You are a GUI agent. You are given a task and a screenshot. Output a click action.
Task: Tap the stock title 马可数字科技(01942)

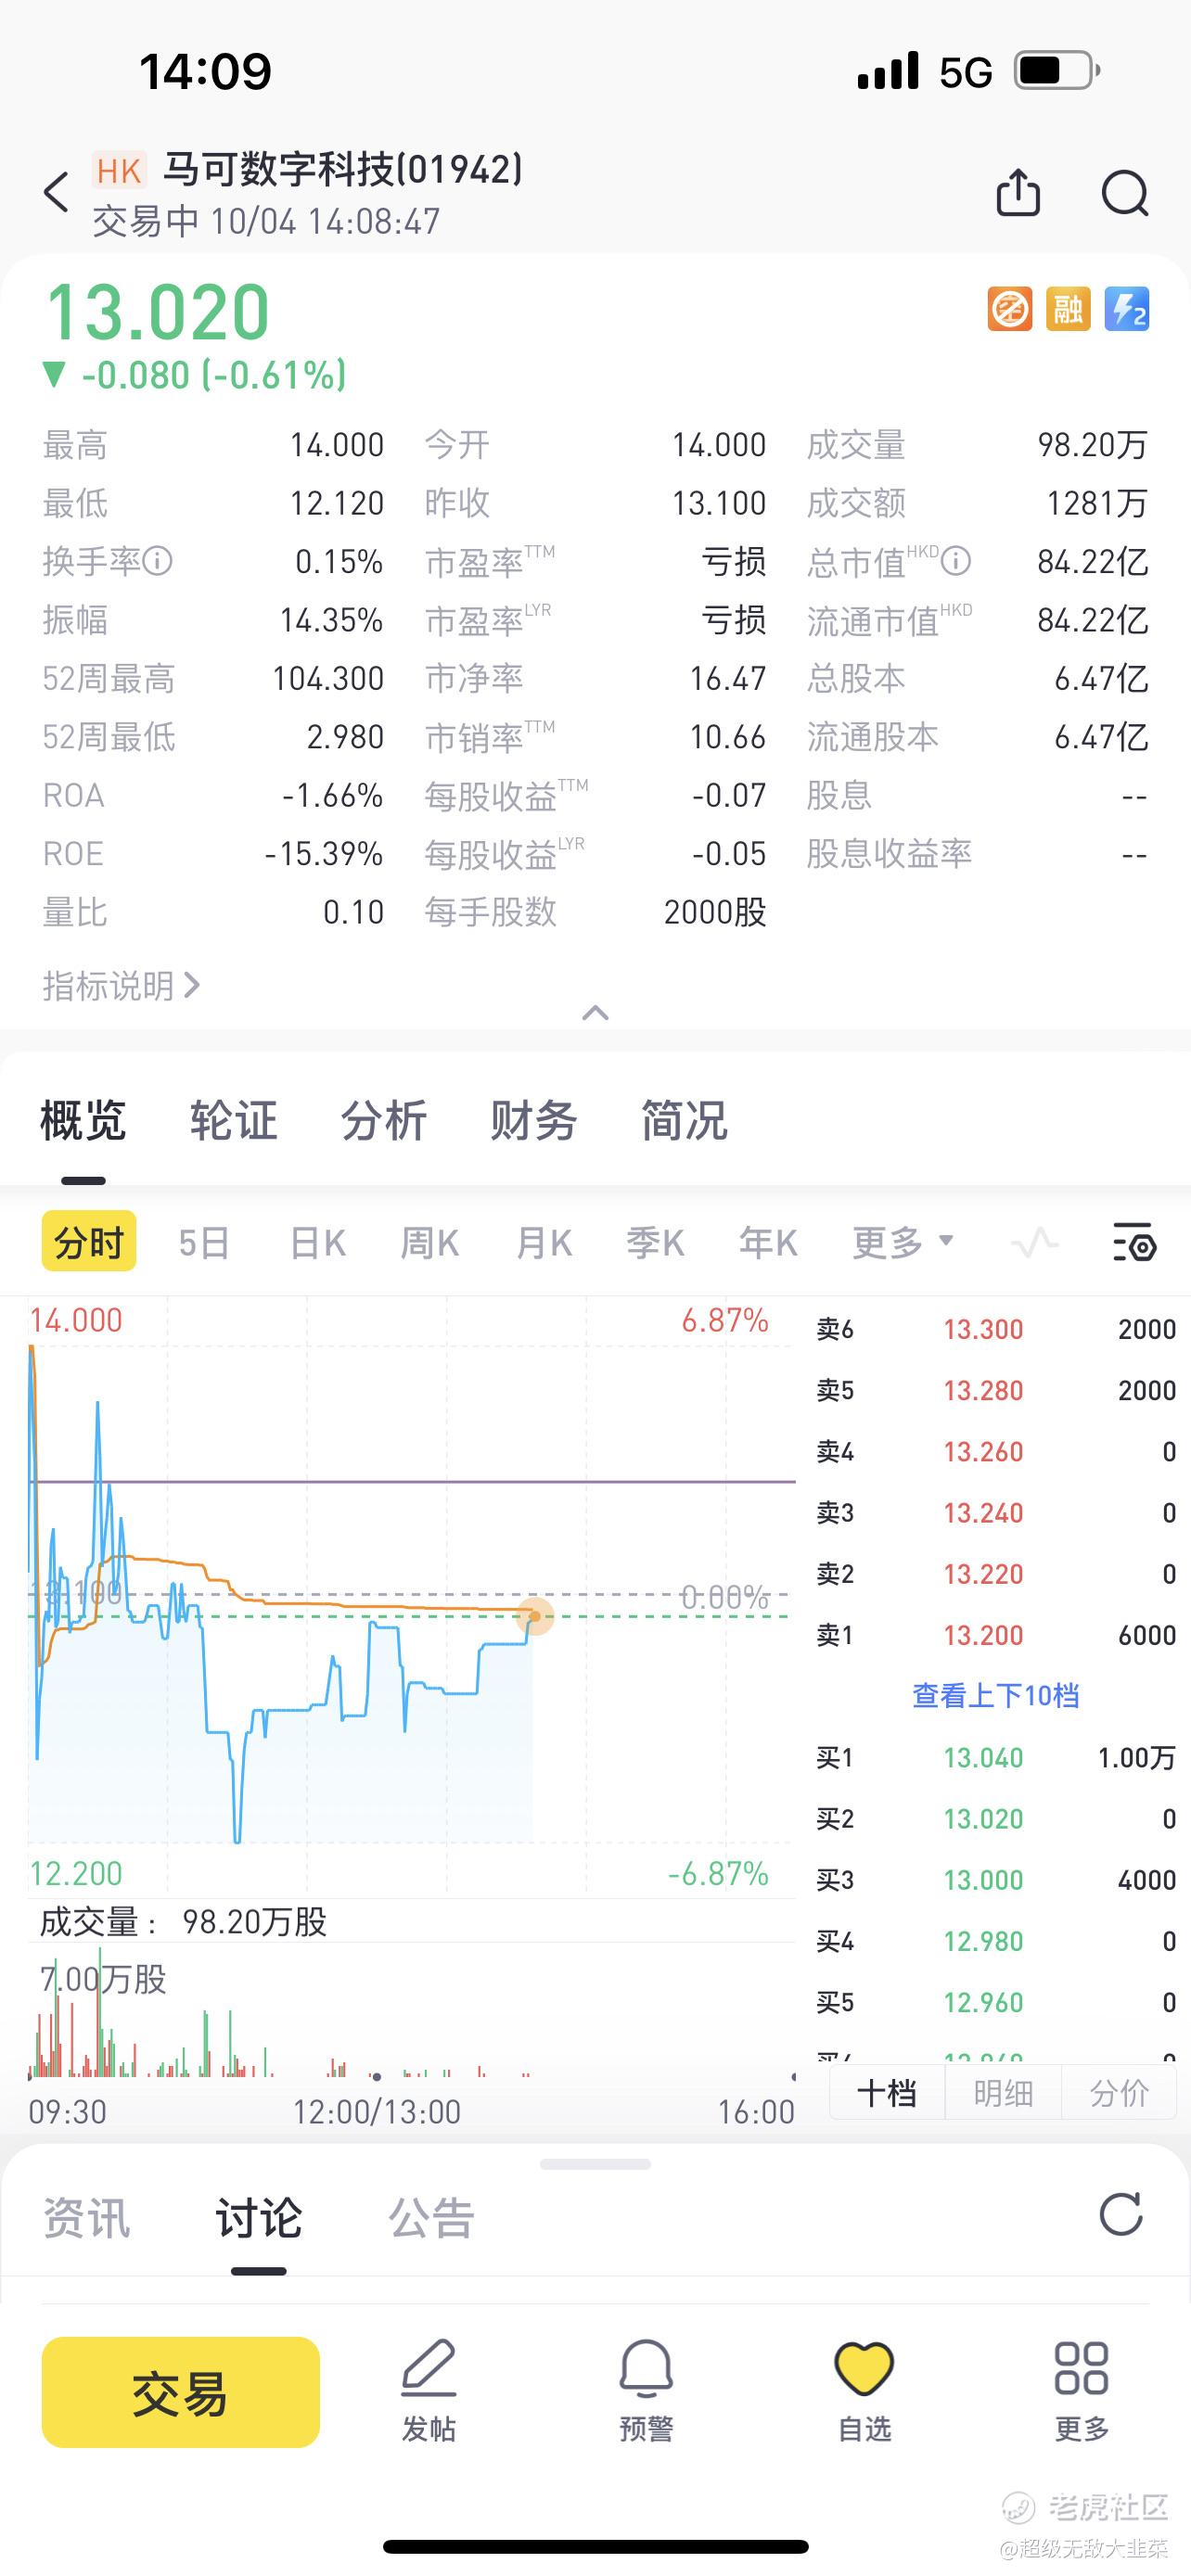point(343,169)
